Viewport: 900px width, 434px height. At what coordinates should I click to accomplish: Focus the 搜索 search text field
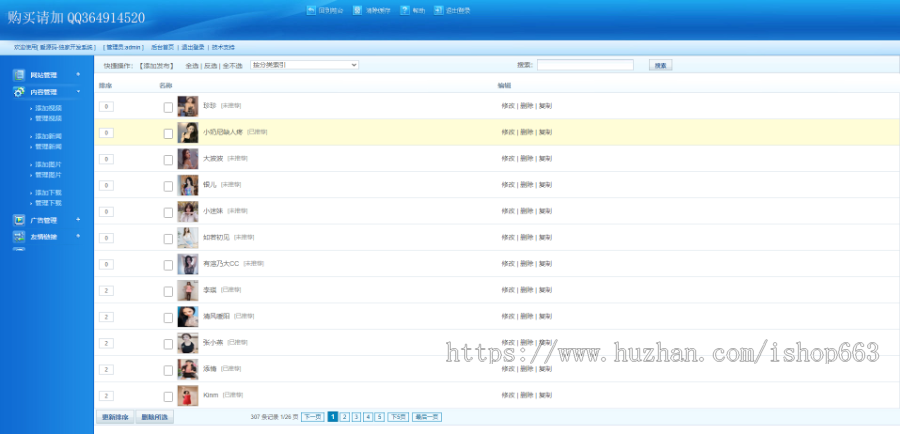tap(585, 65)
